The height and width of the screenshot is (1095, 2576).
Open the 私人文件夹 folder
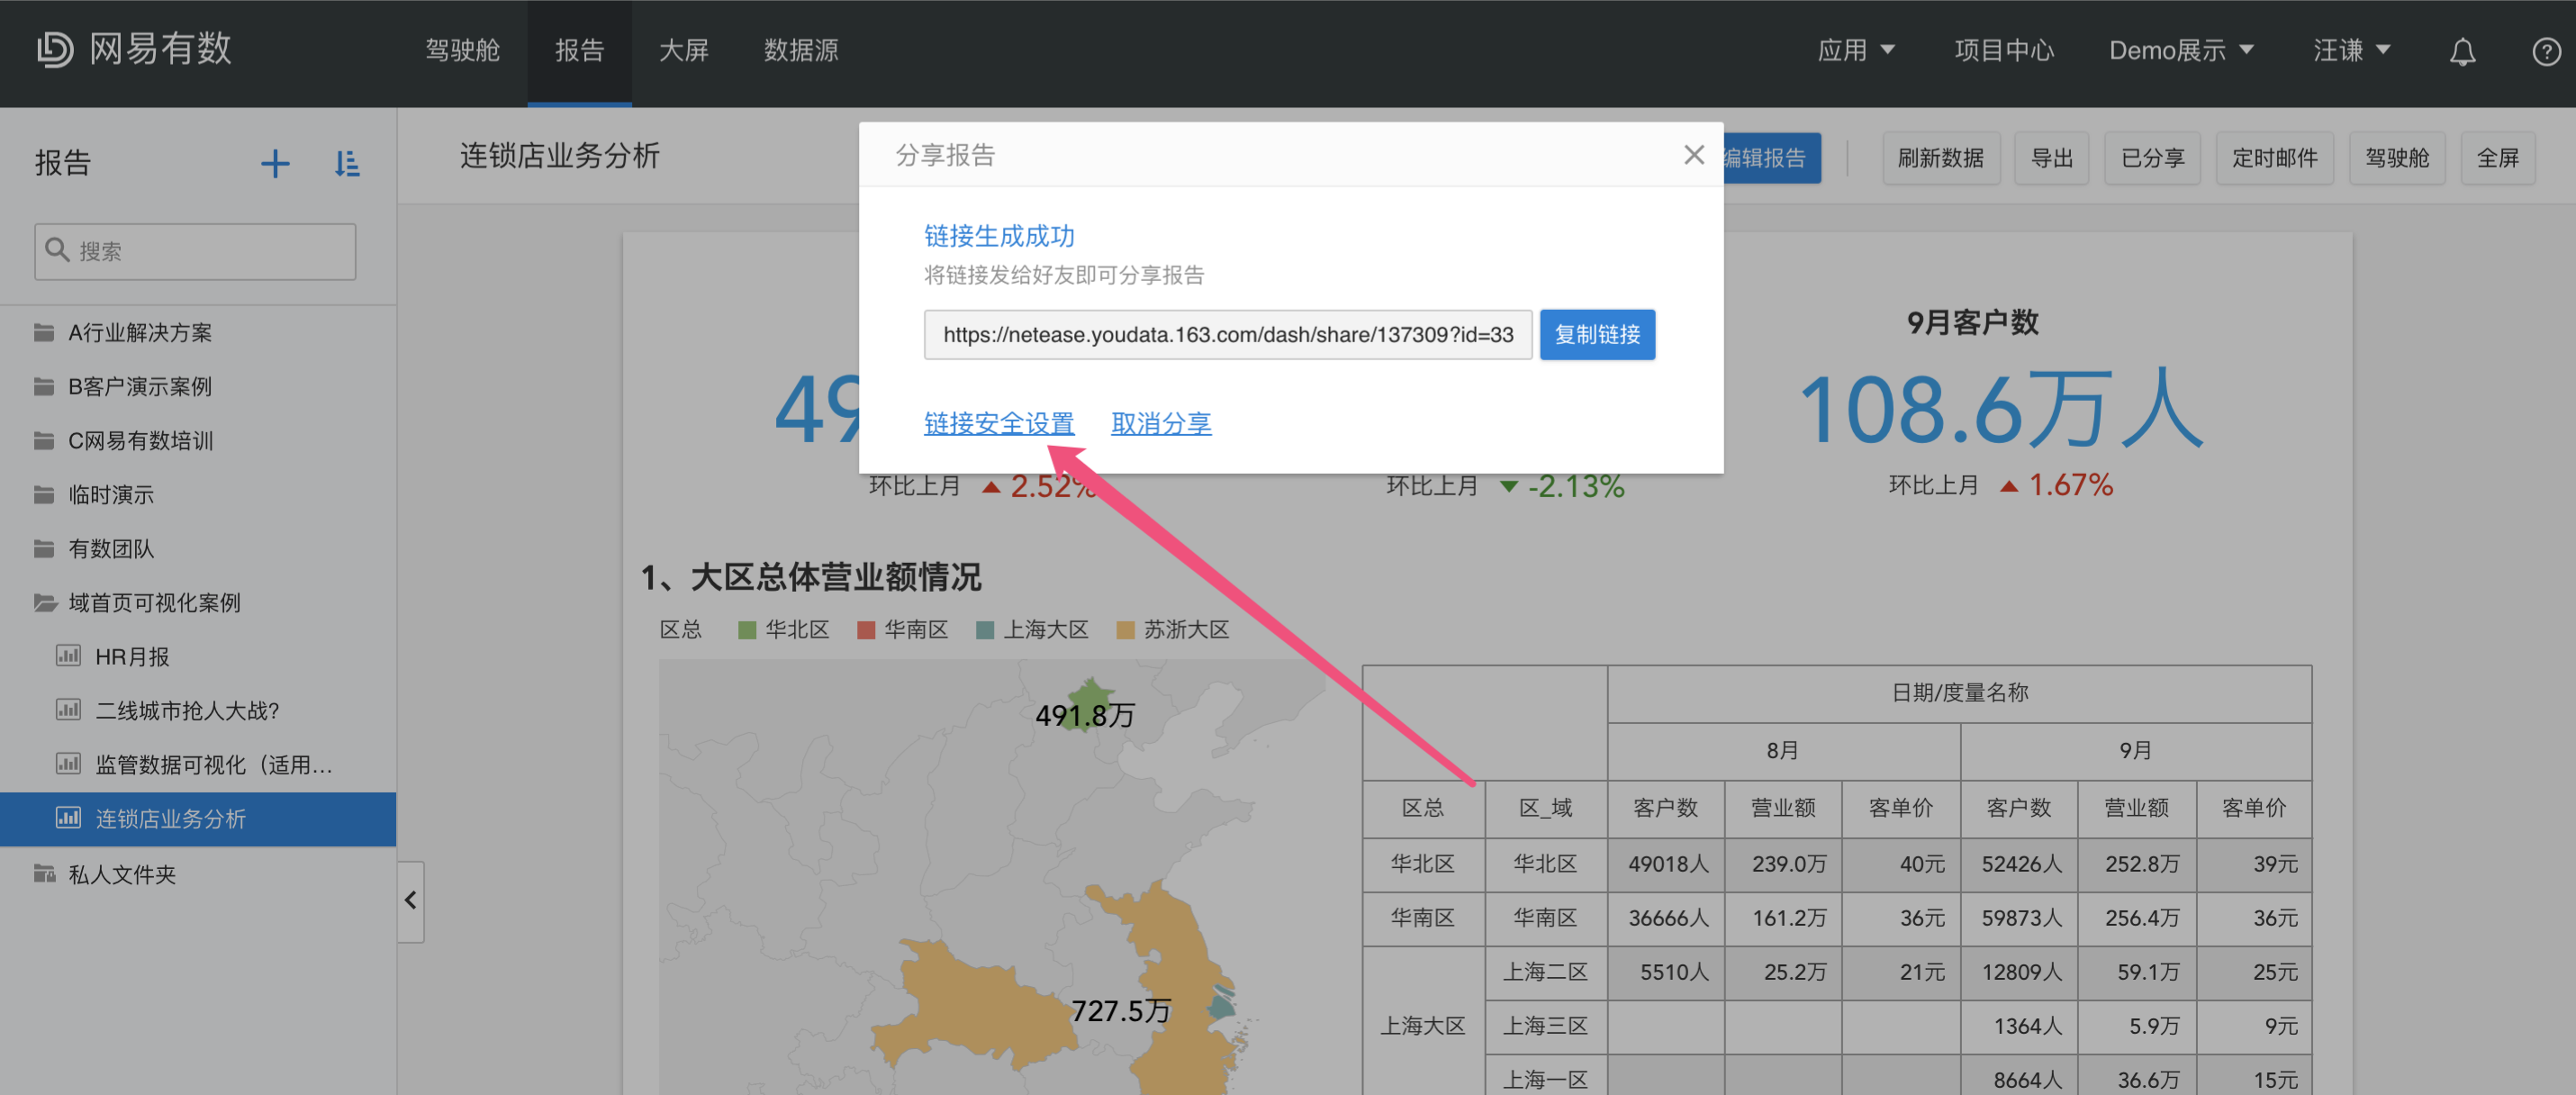tap(198, 874)
